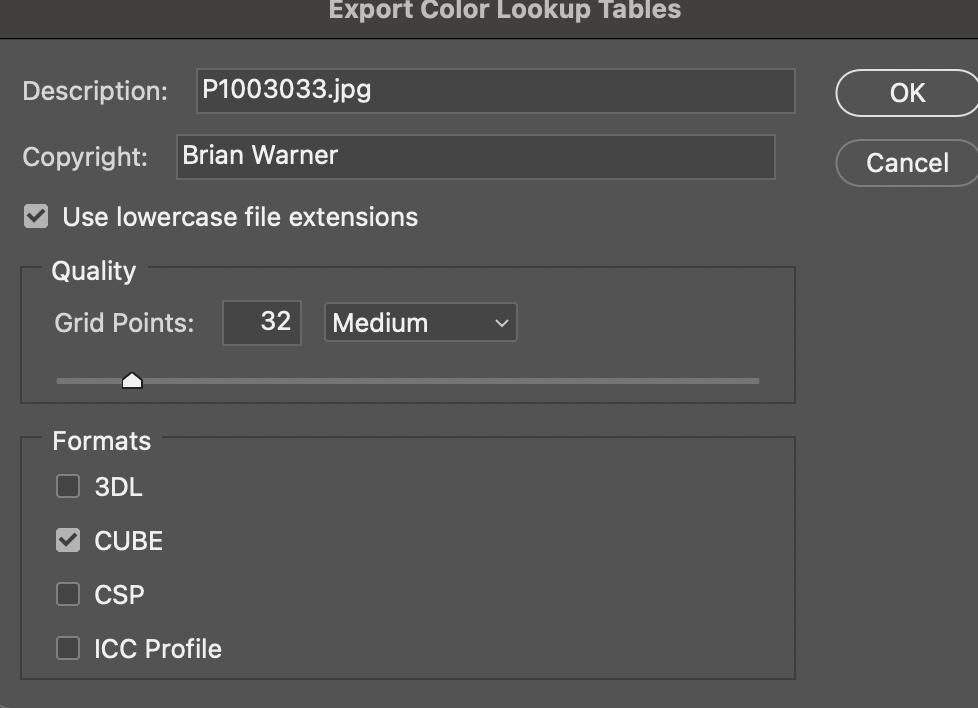Enable the CSP format checkbox

click(68, 595)
